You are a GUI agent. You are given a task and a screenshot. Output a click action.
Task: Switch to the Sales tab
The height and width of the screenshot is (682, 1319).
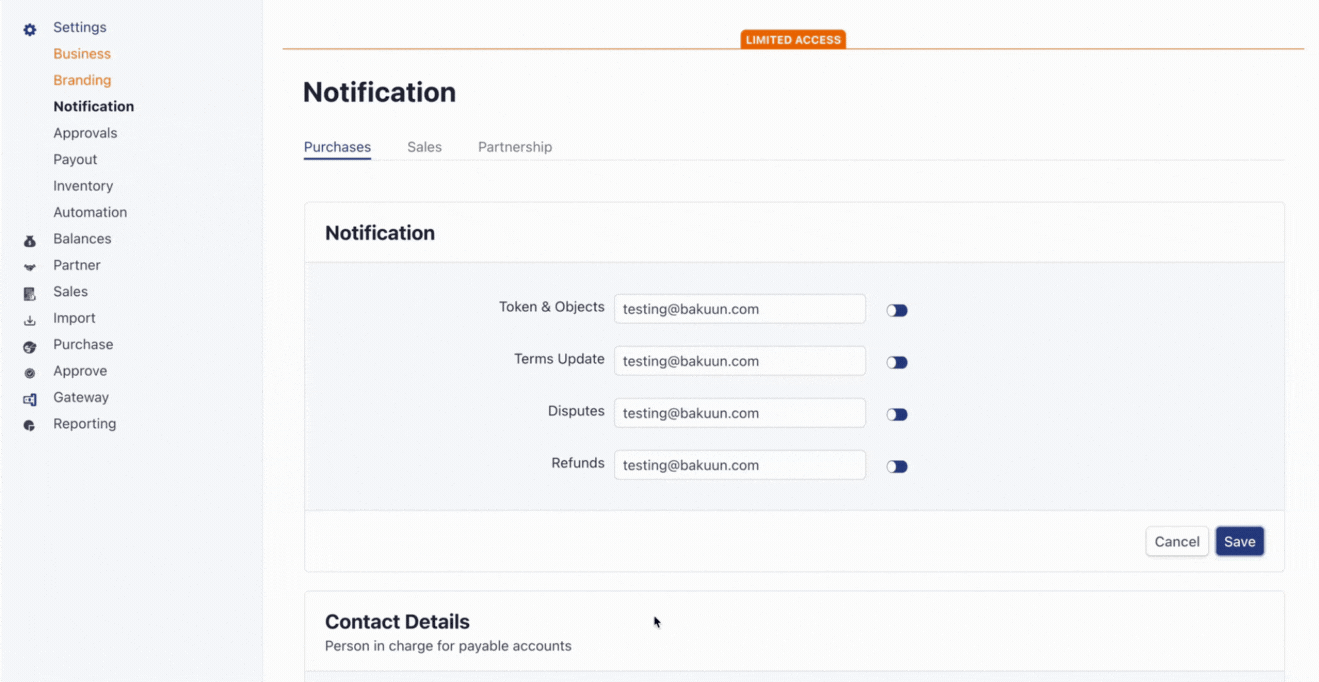tap(424, 146)
